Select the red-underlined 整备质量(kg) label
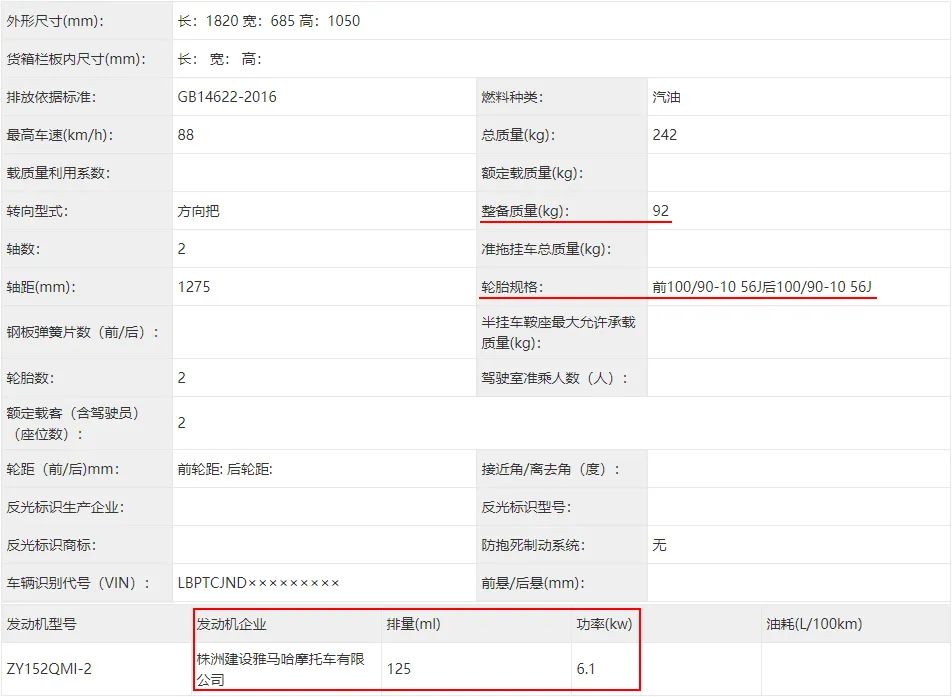Image resolution: width=952 pixels, height=697 pixels. coord(520,211)
